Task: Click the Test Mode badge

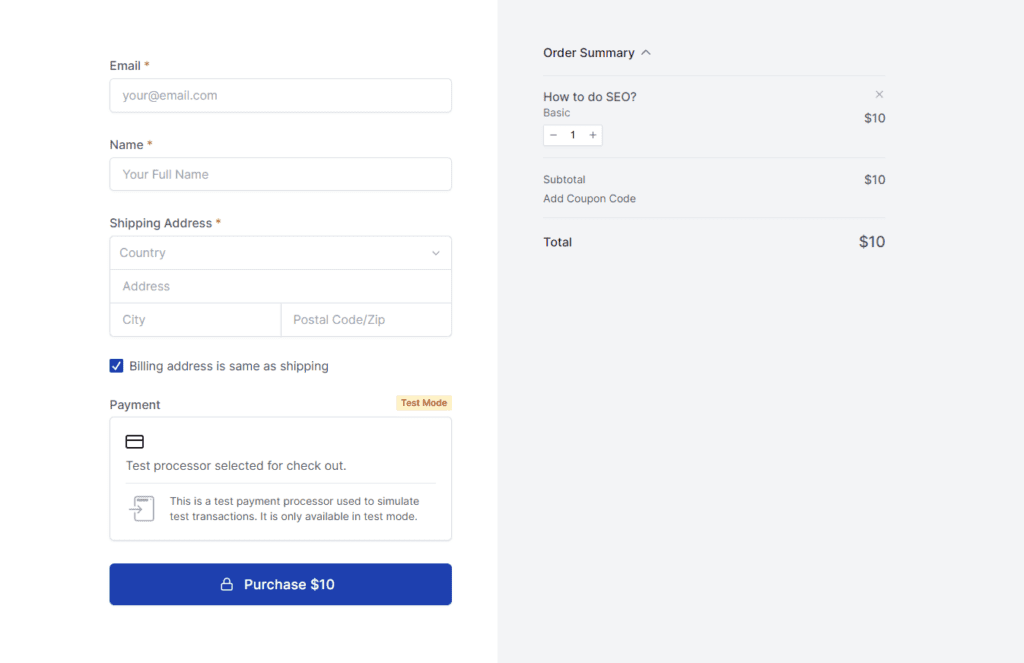Action: (424, 403)
